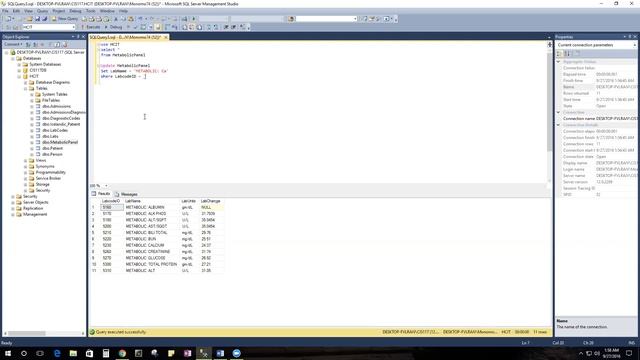Open the editor zoom percentage dropdown
Screen dimensions: 640x360
click(x=106, y=186)
